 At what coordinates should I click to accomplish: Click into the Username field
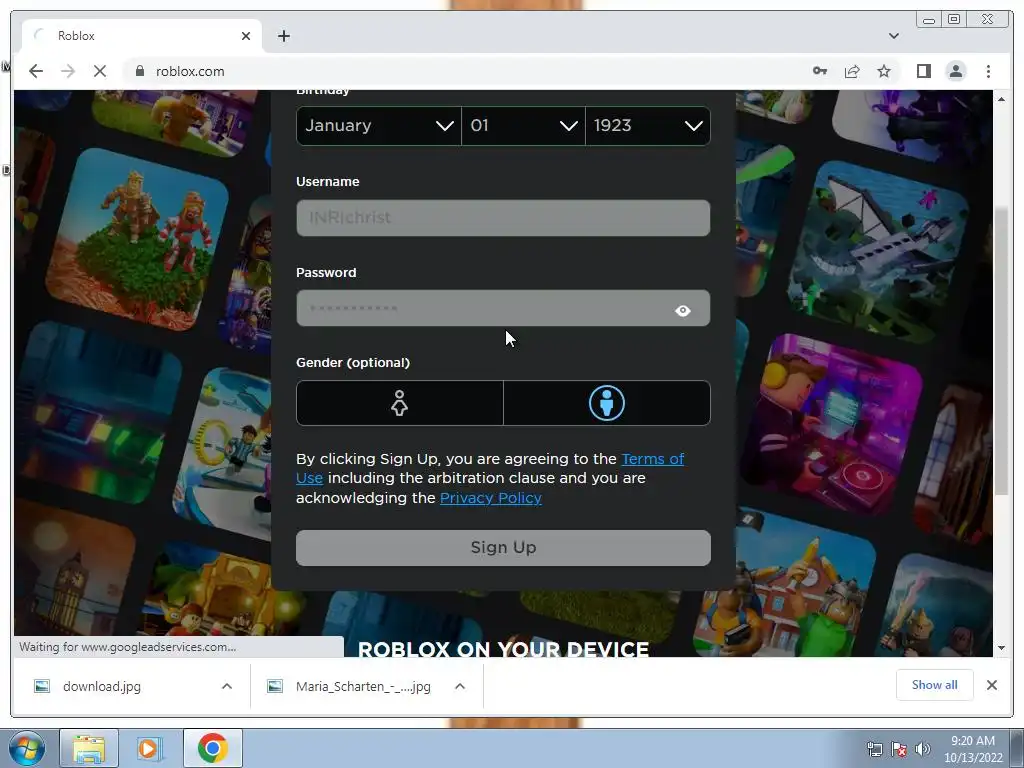point(503,217)
